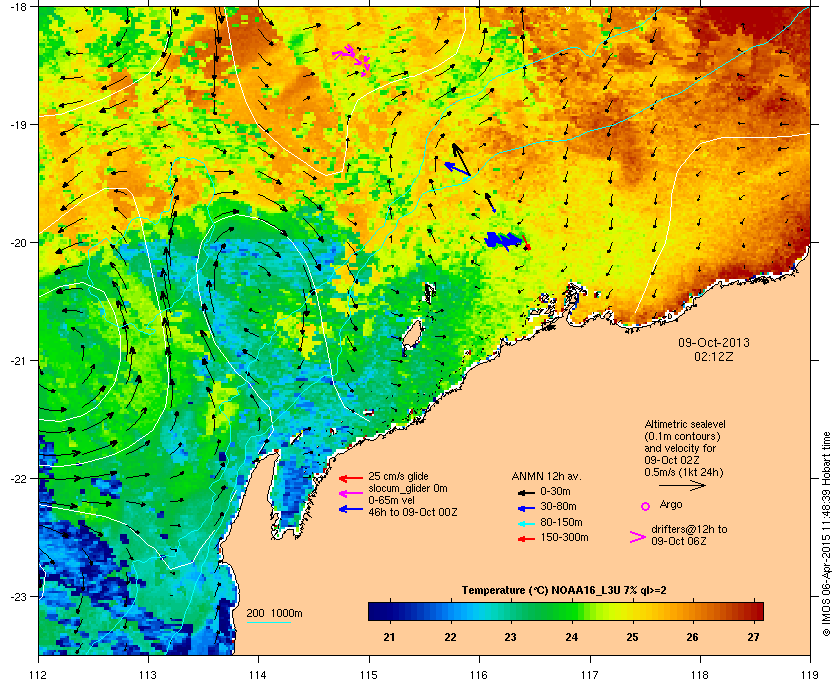This screenshot has width=840, height=680.
Task: Click the '200 1000m' depth contour label
Action: coord(274,613)
